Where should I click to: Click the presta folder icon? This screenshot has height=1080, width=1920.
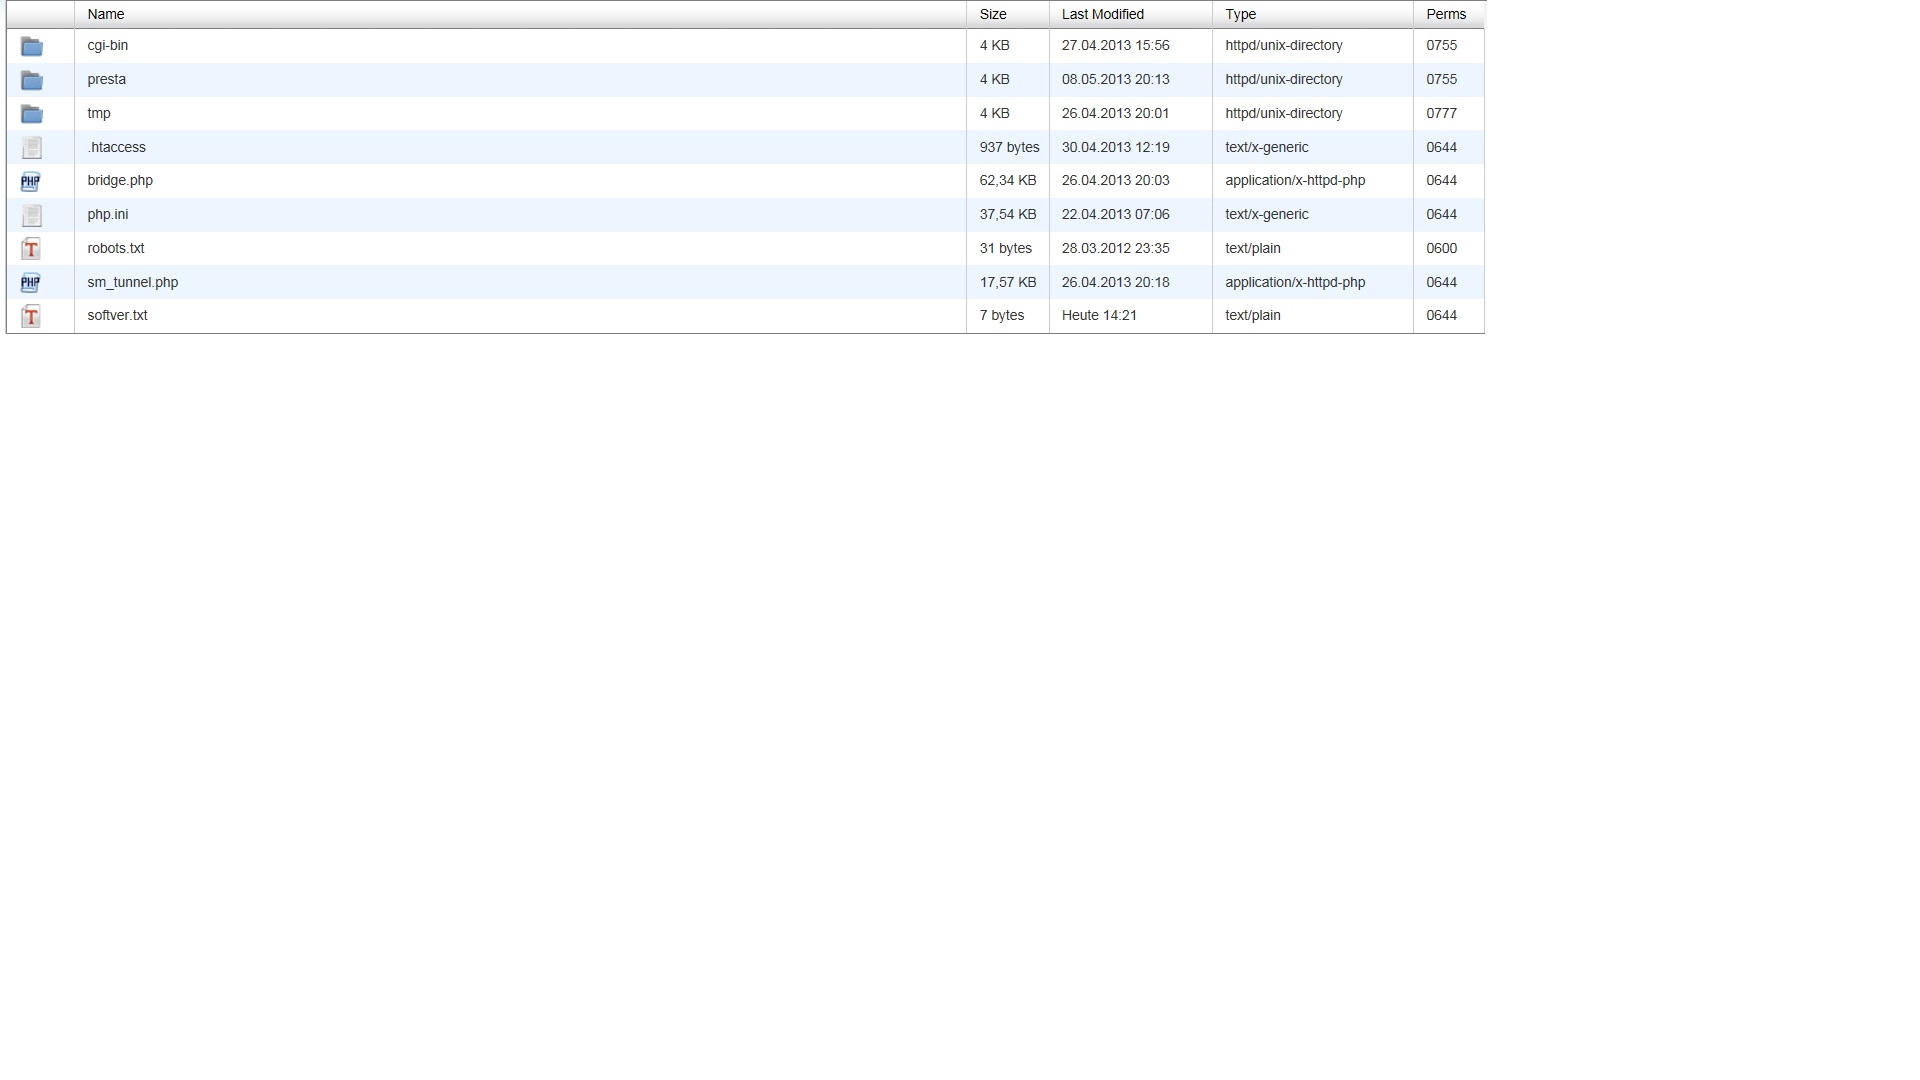coord(32,80)
